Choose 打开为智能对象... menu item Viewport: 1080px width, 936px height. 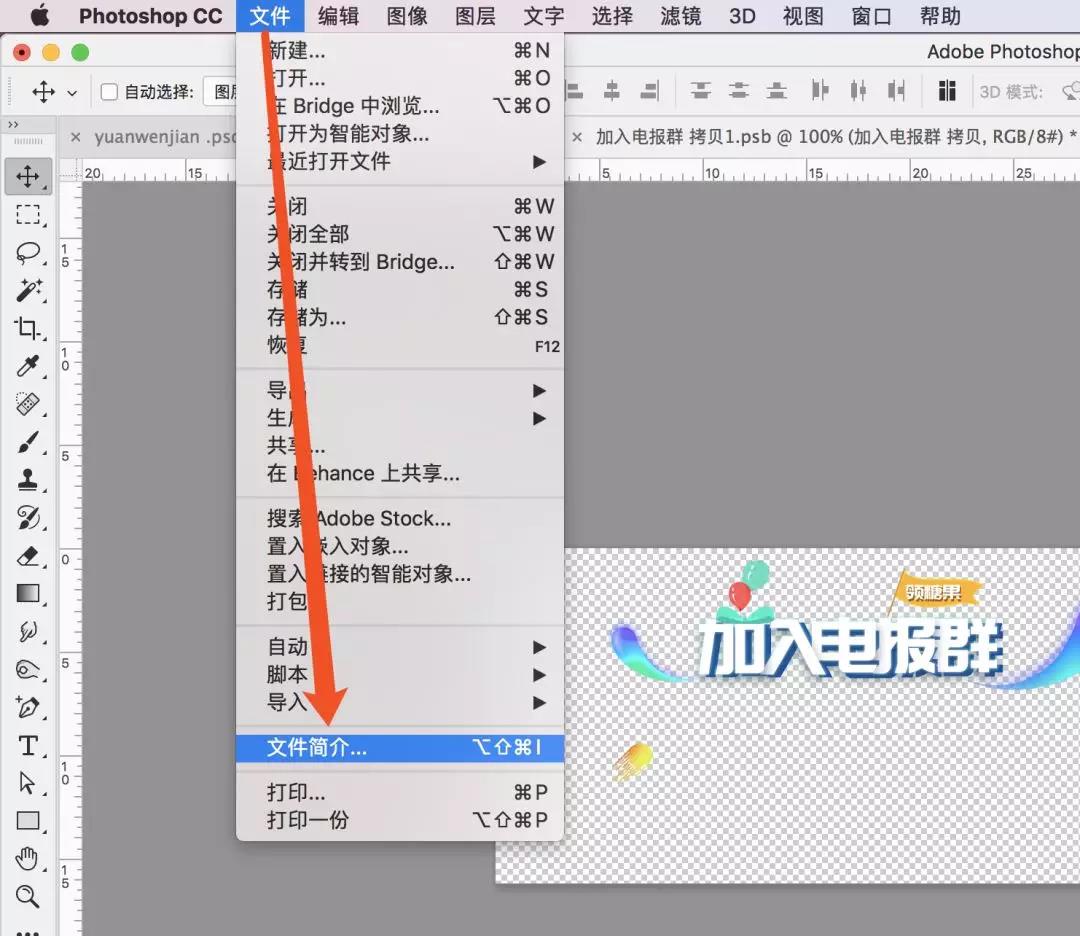(x=399, y=134)
